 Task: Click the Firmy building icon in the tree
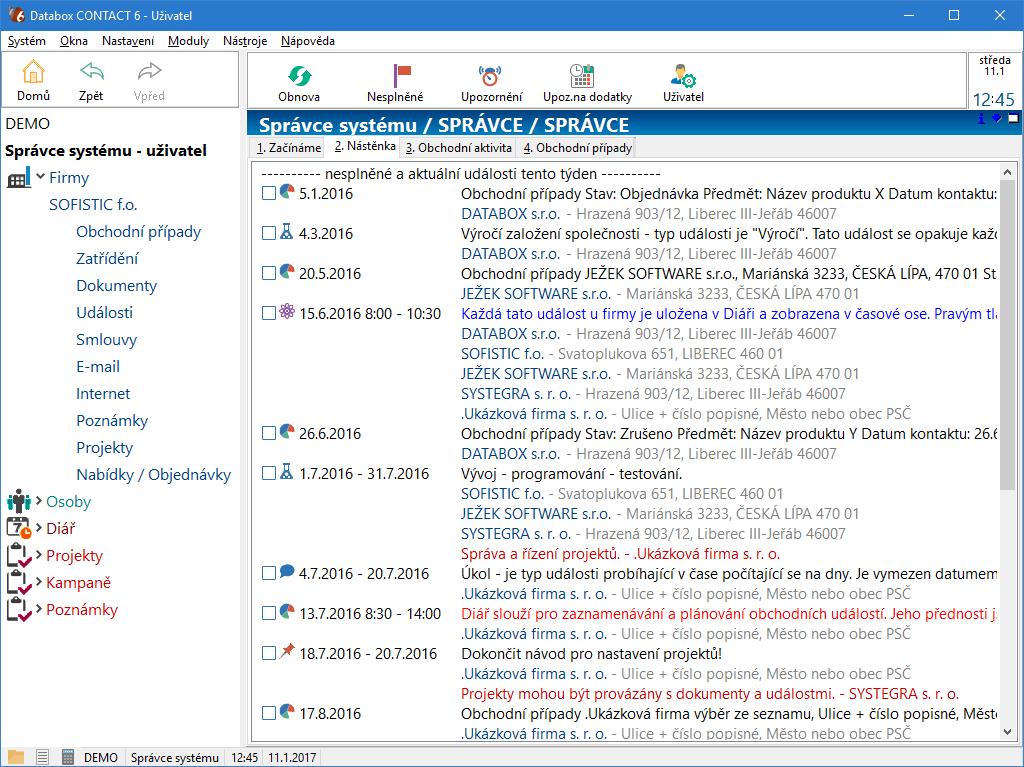[x=19, y=178]
